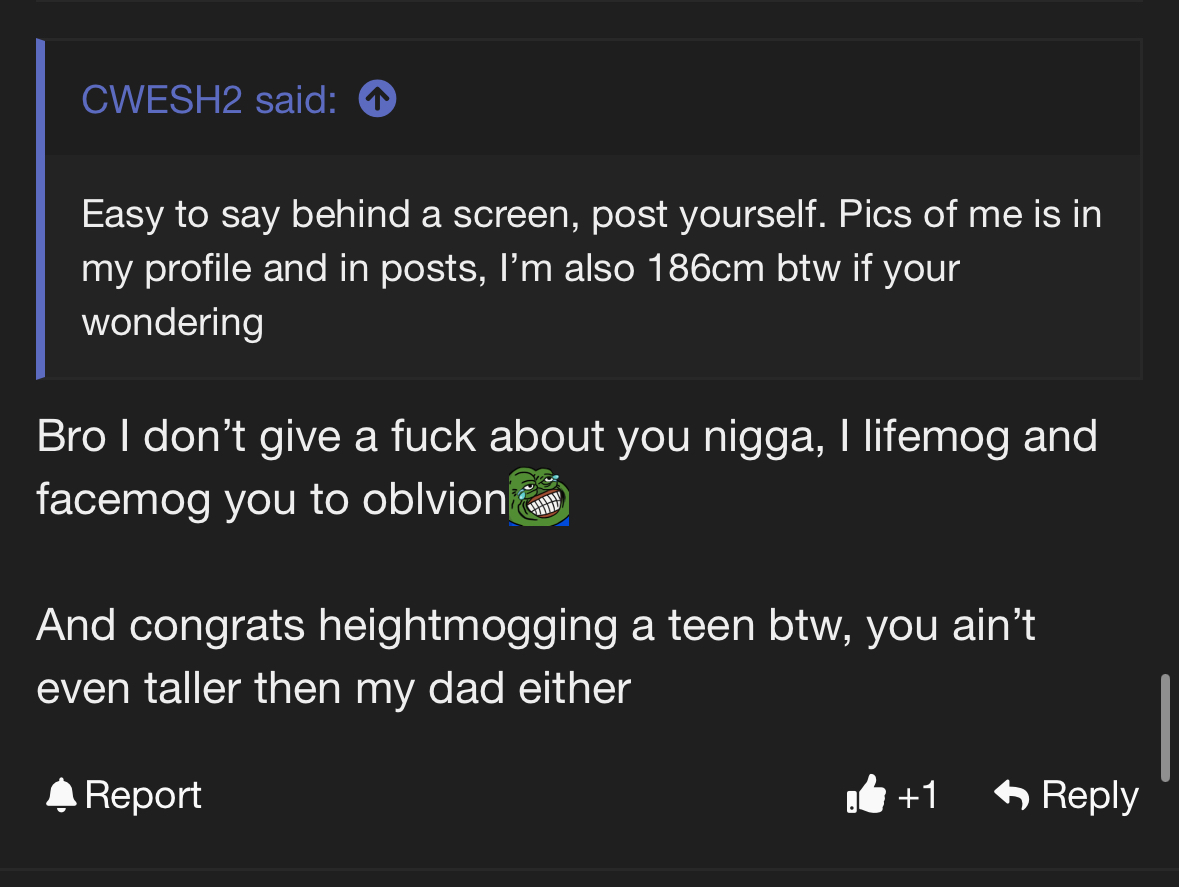Click the bell icon next to Report
The width and height of the screenshot is (1179, 887).
pos(62,795)
